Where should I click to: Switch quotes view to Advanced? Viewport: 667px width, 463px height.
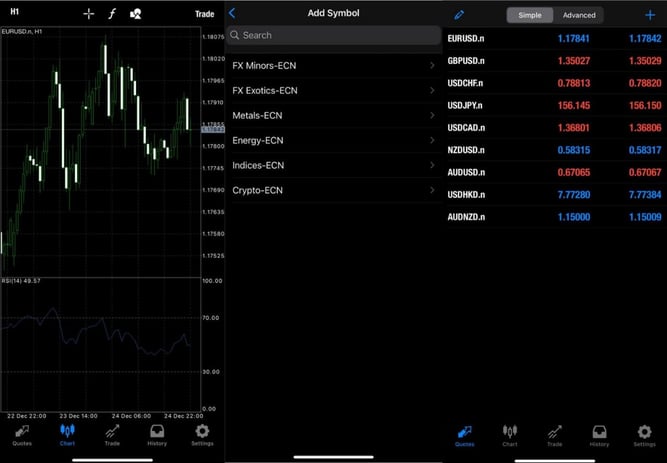click(579, 15)
